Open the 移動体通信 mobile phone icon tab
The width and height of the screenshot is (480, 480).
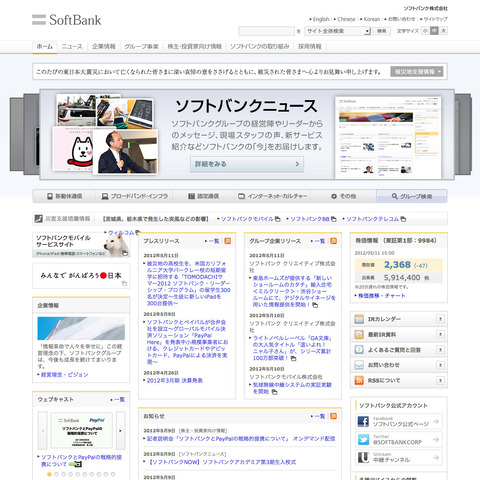[x=64, y=196]
